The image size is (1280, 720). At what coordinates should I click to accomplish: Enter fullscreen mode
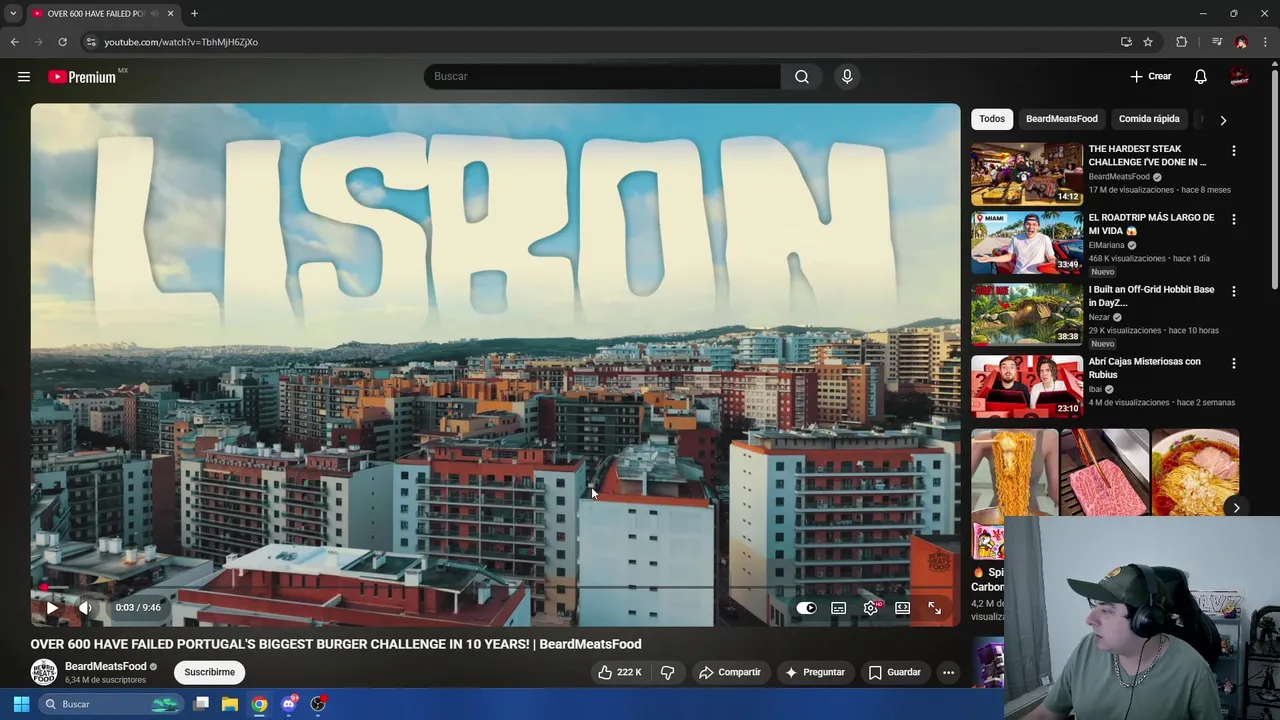pyautogui.click(x=935, y=608)
